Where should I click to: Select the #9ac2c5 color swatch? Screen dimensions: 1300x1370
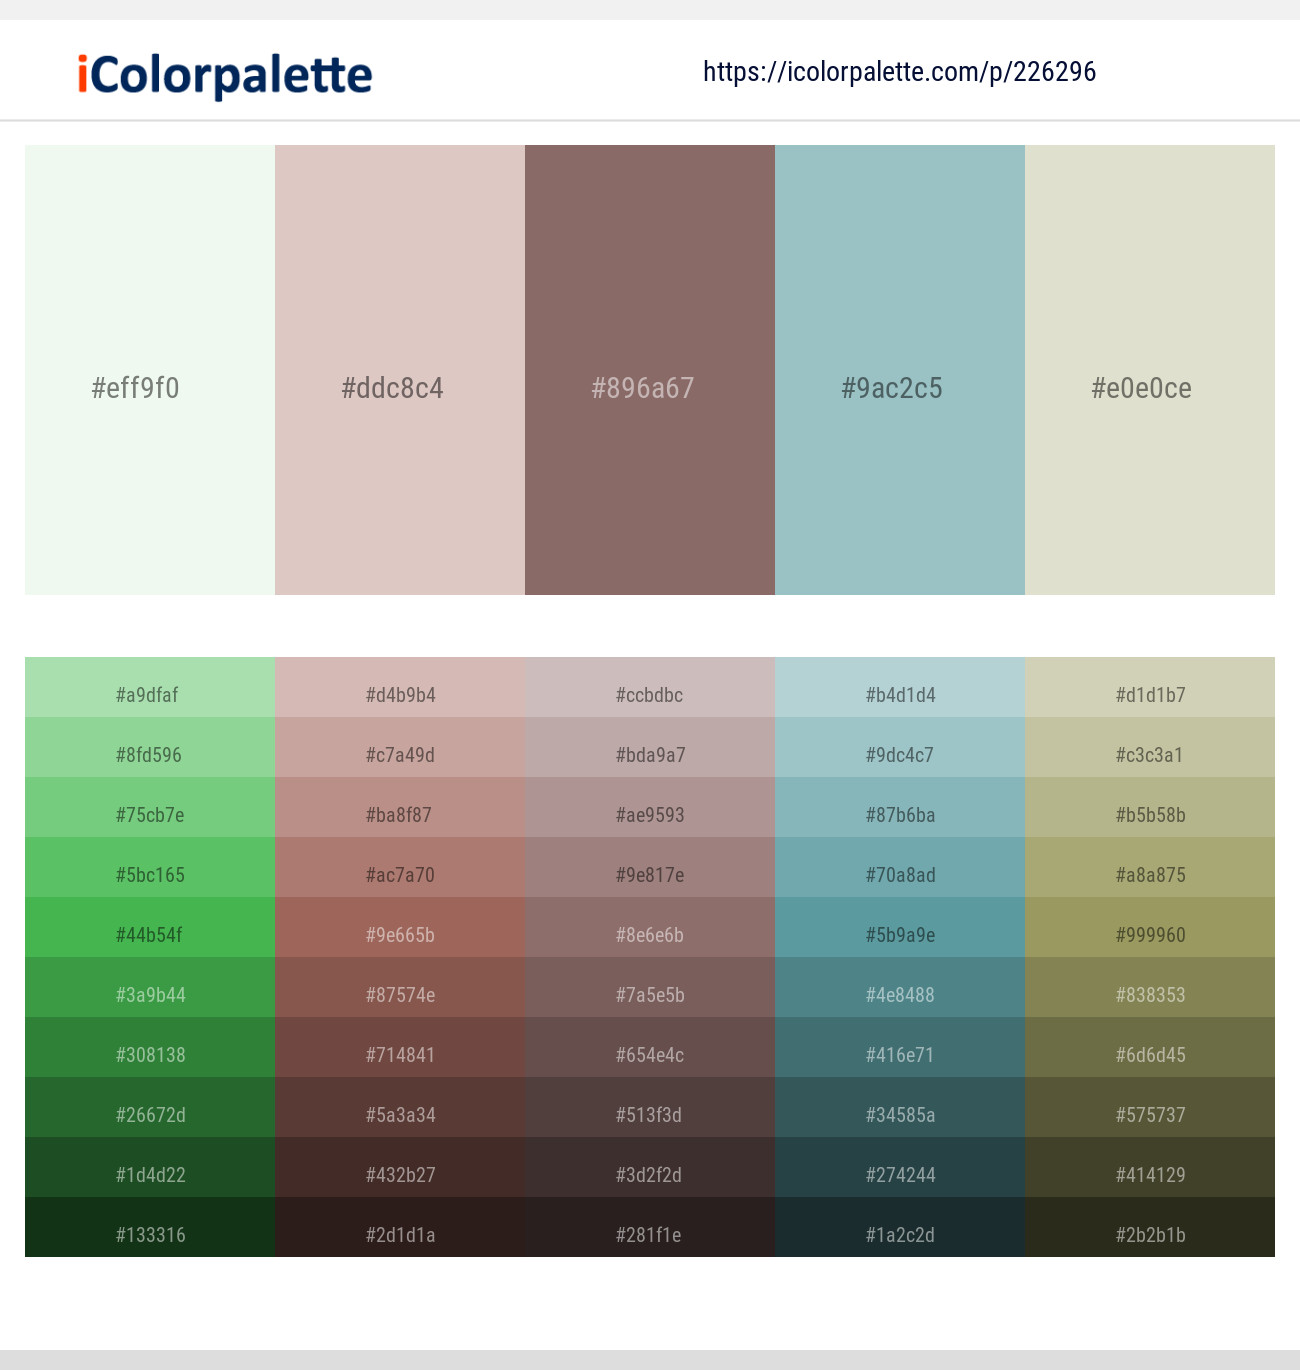(899, 370)
